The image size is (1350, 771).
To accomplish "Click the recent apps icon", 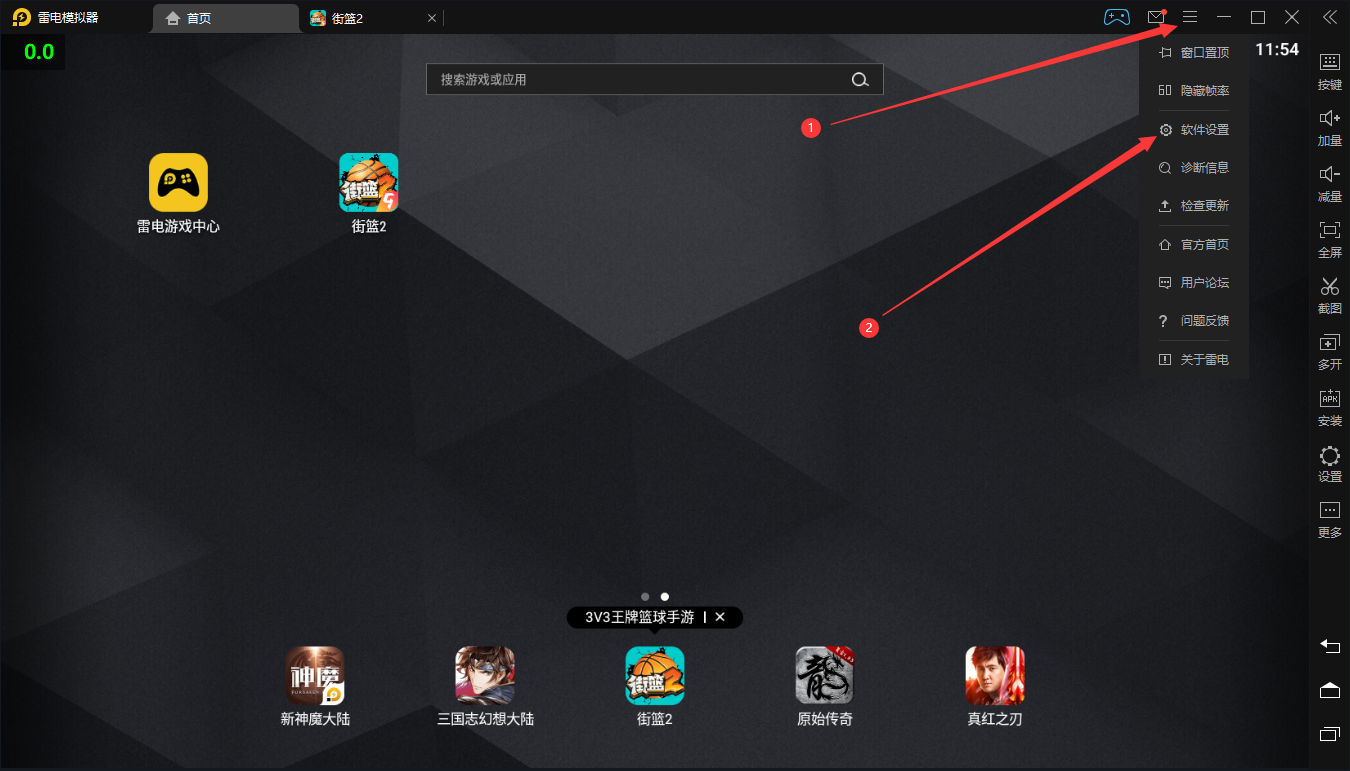I will point(1329,734).
